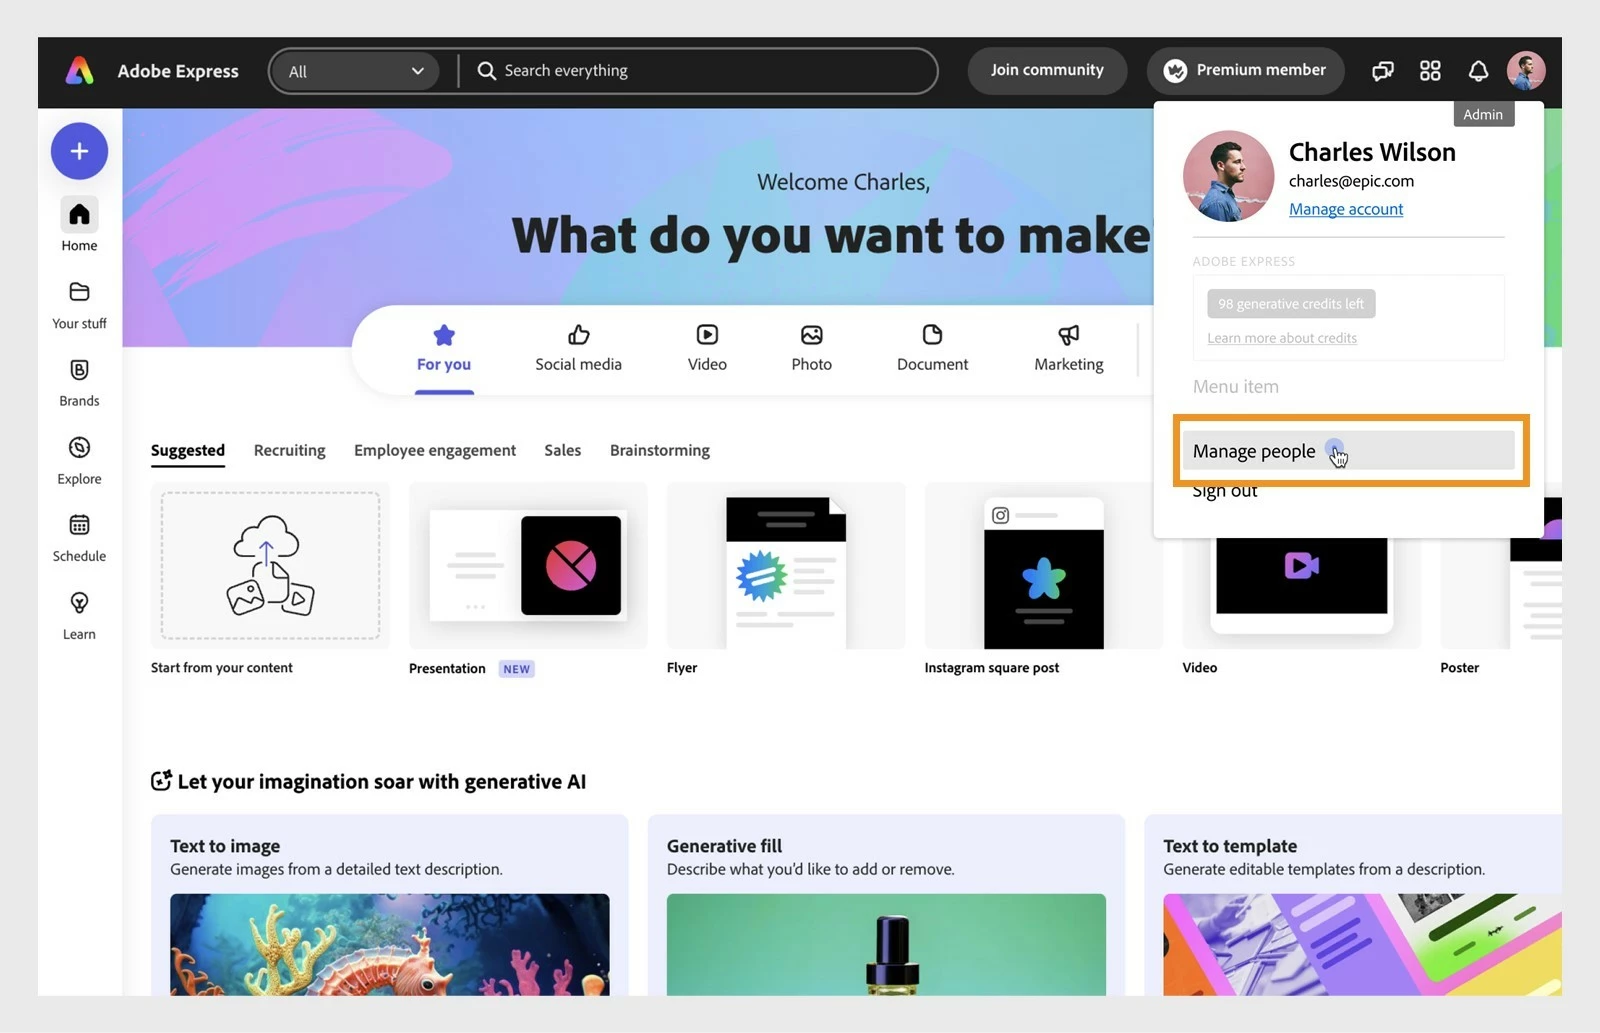Image resolution: width=1600 pixels, height=1033 pixels.
Task: Go to Home in sidebar
Action: (80, 225)
